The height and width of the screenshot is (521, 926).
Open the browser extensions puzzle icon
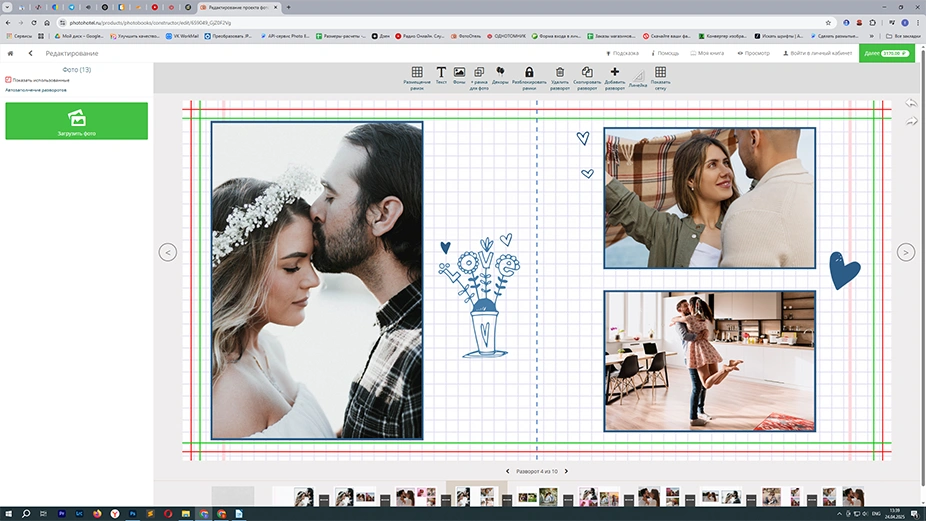pos(872,22)
